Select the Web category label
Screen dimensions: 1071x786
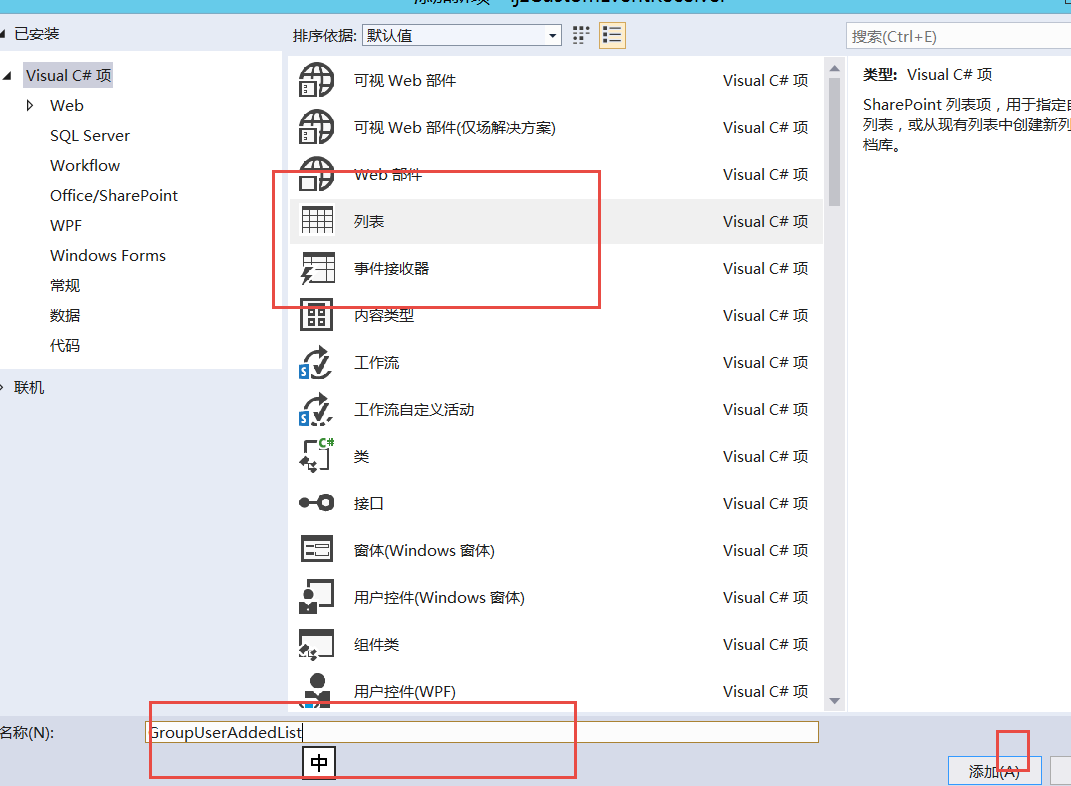[x=66, y=106]
